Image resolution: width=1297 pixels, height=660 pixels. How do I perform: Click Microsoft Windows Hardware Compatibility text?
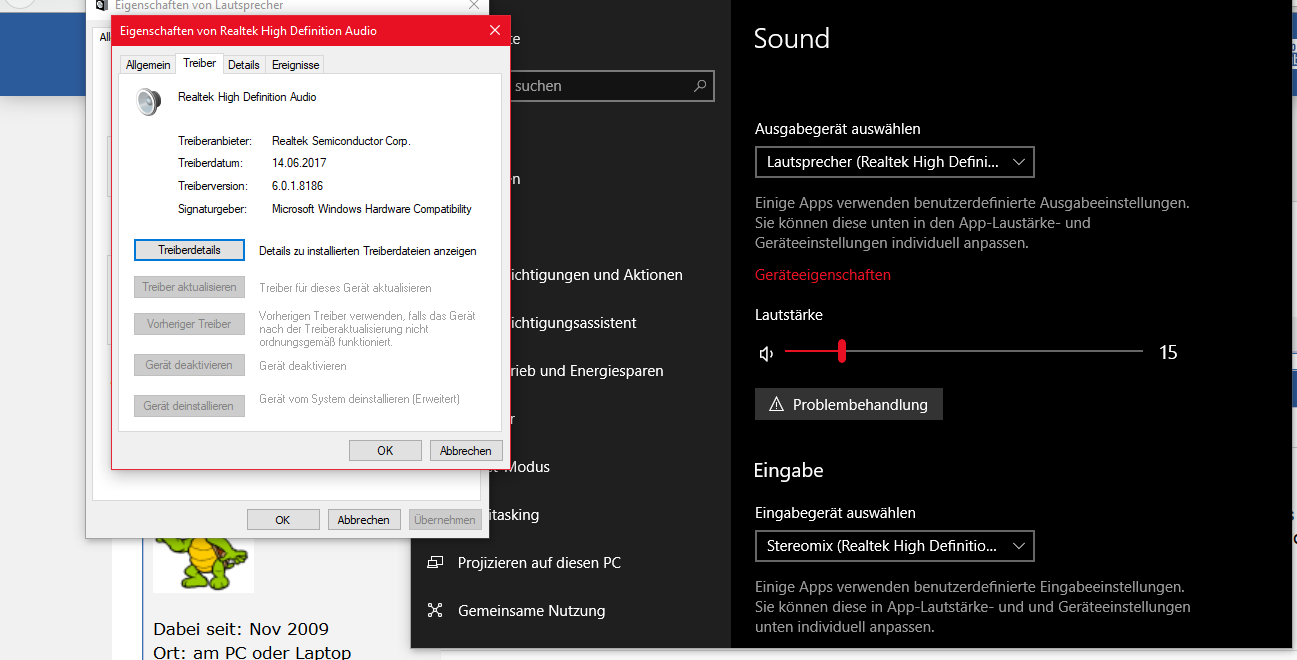point(372,209)
